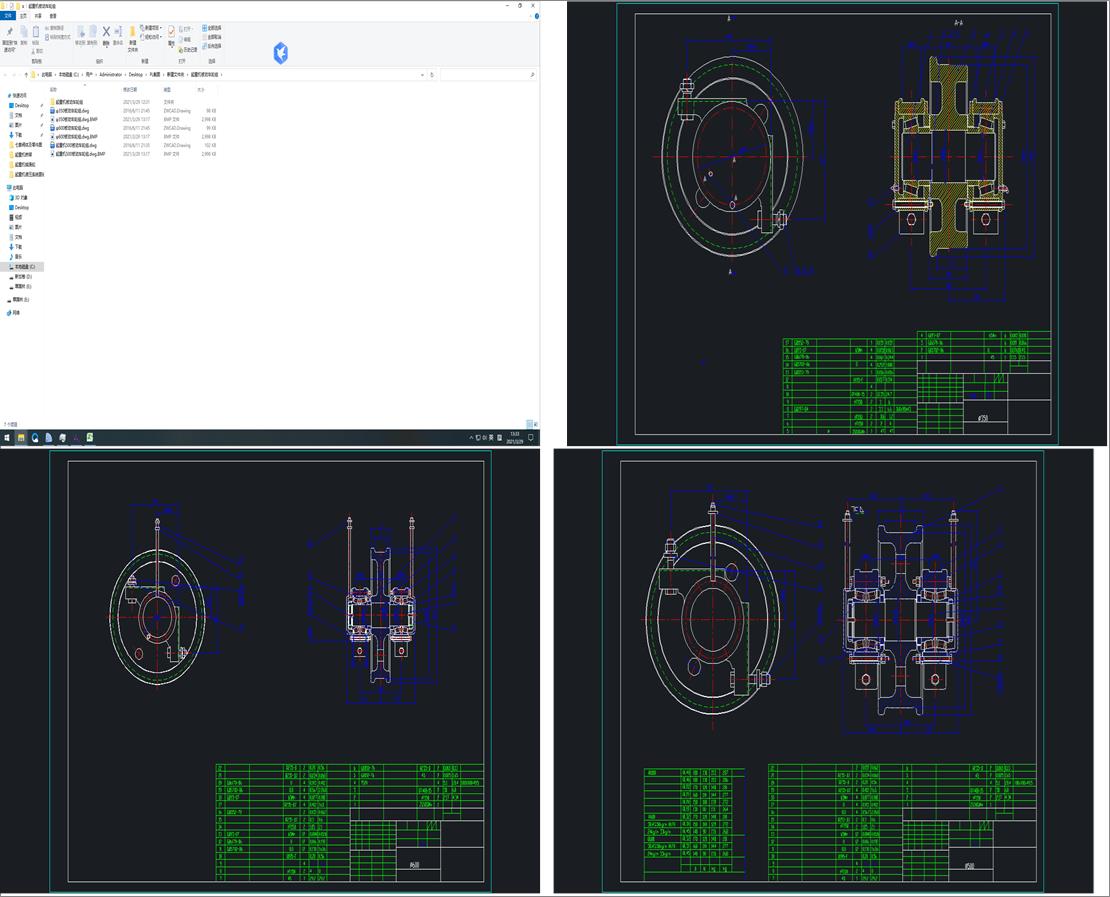Click the Copy path button in the ribbon
1110x897 pixels.
click(57, 28)
